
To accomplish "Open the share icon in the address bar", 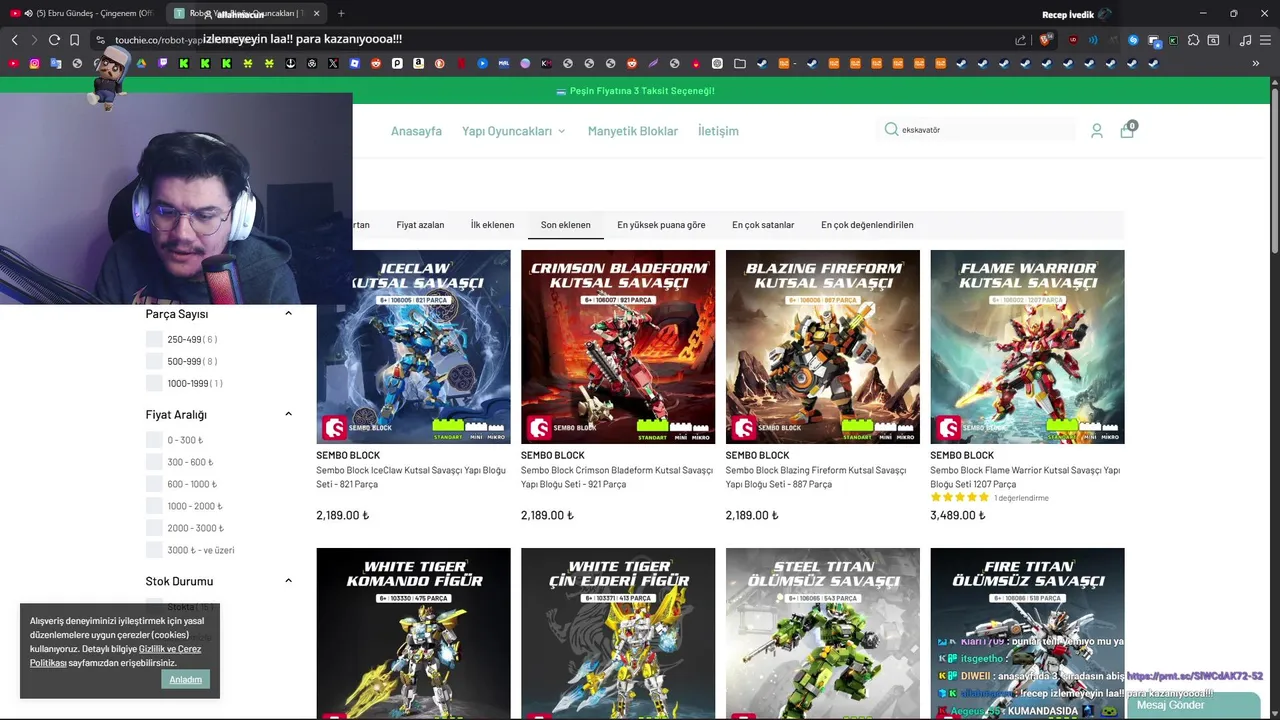I will pyautogui.click(x=1021, y=40).
